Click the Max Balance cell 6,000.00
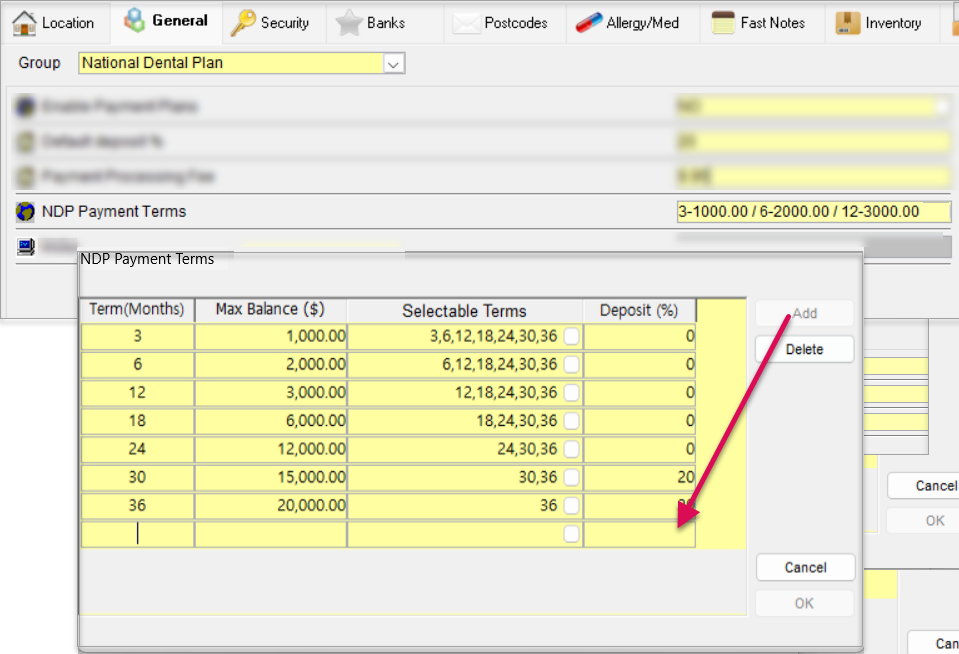The height and width of the screenshot is (654, 959). point(270,421)
